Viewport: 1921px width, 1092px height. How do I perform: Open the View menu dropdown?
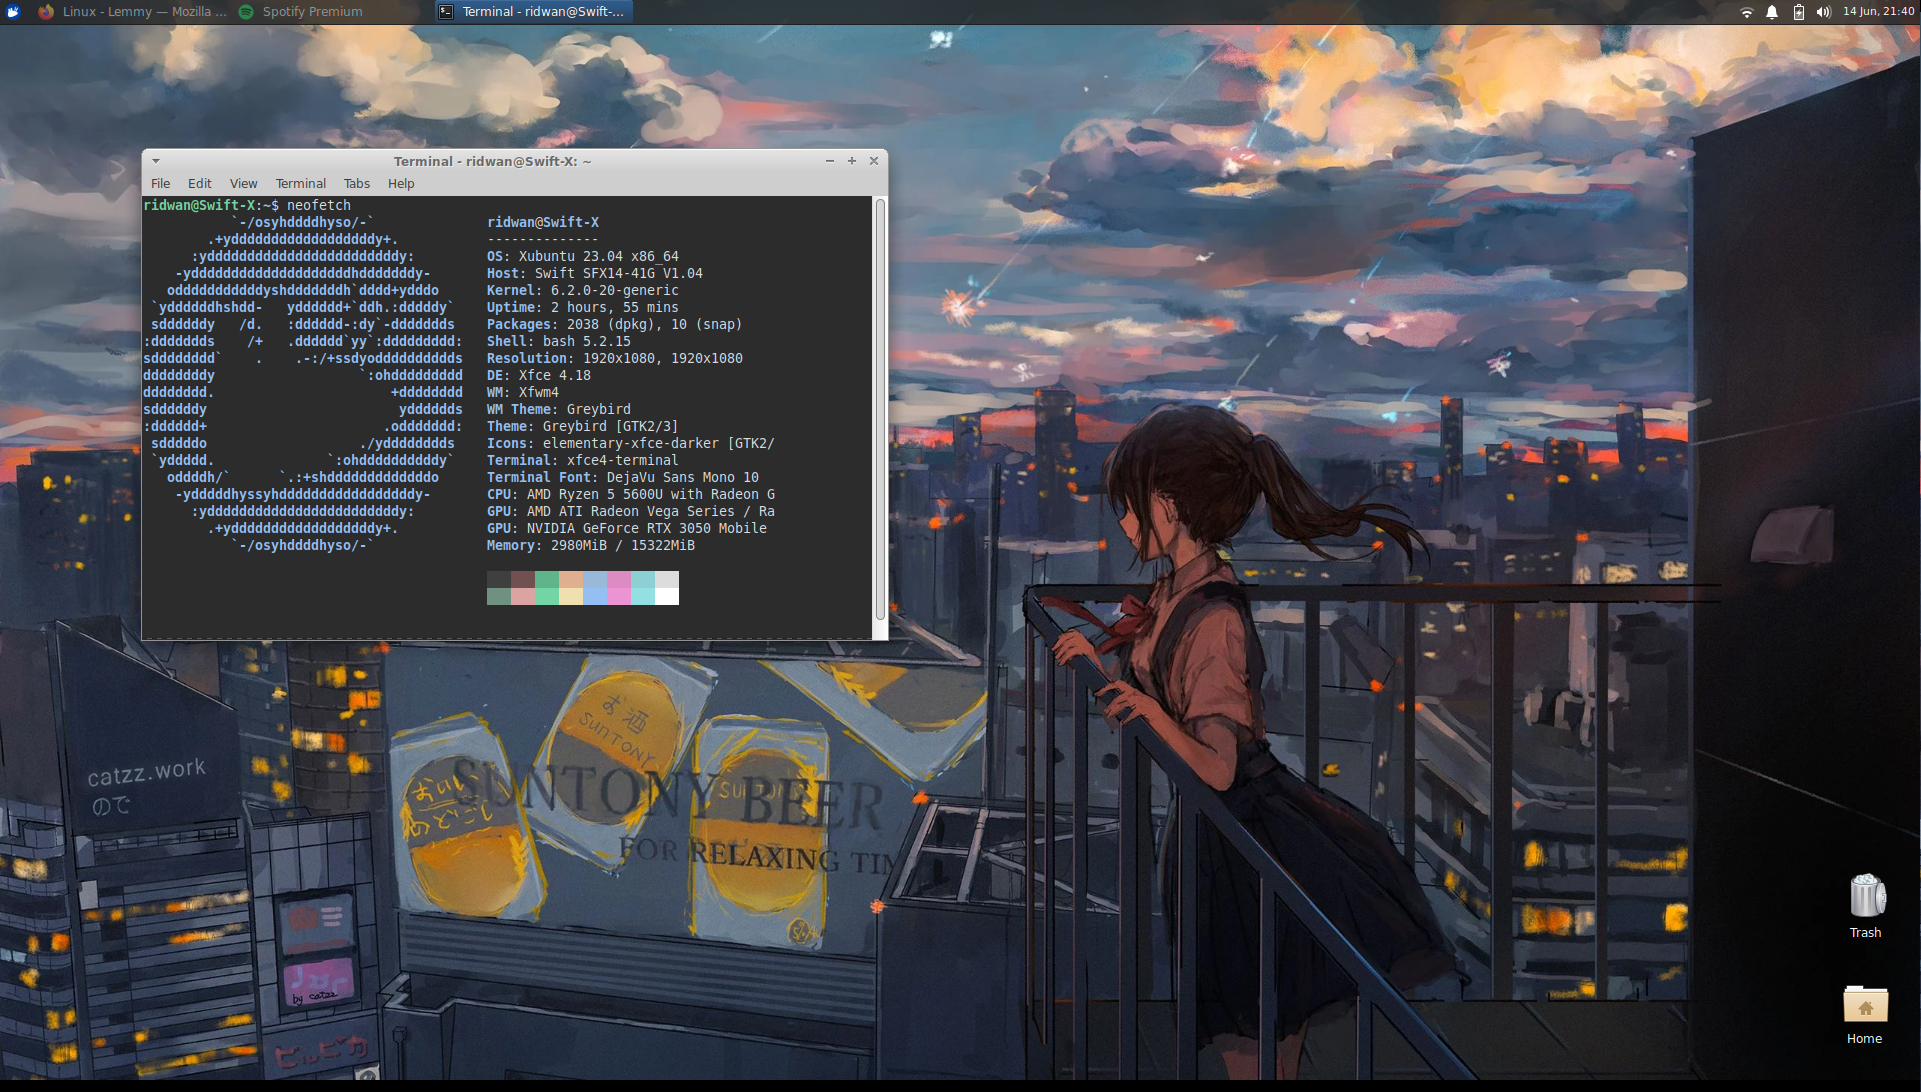243,184
